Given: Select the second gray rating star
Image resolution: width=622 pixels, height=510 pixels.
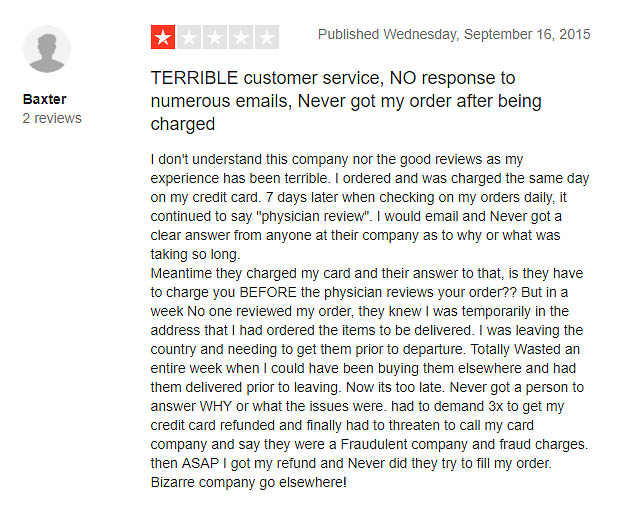Looking at the screenshot, I should point(189,37).
